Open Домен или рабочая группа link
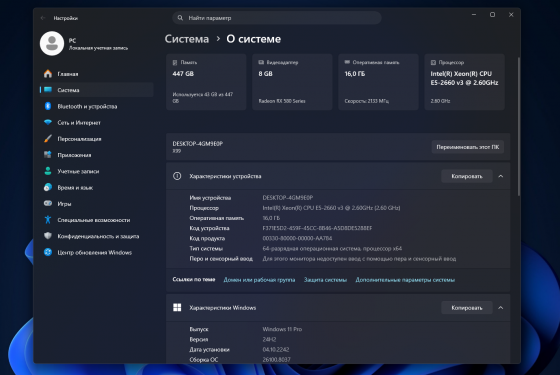This screenshot has height=375, width=560. pyautogui.click(x=259, y=280)
